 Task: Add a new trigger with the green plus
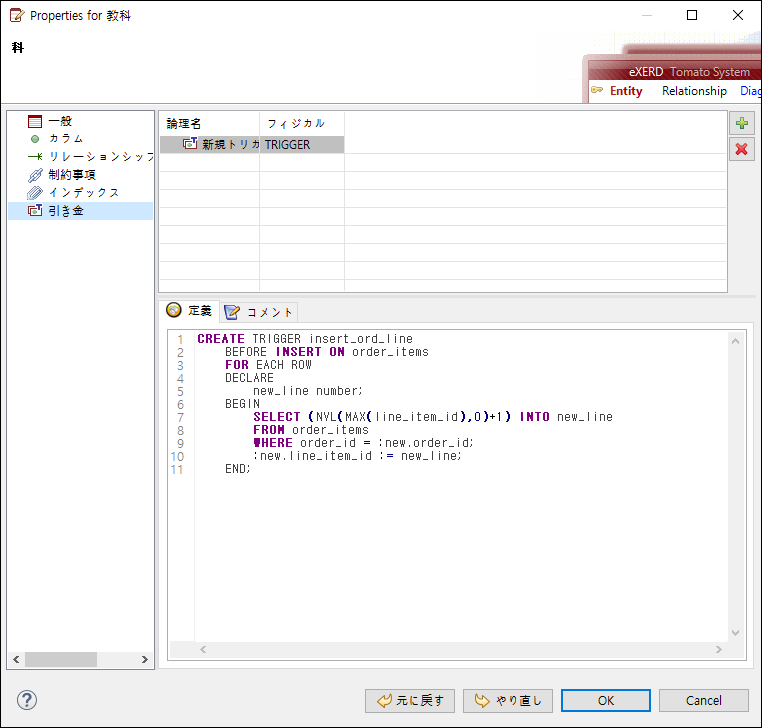point(742,123)
